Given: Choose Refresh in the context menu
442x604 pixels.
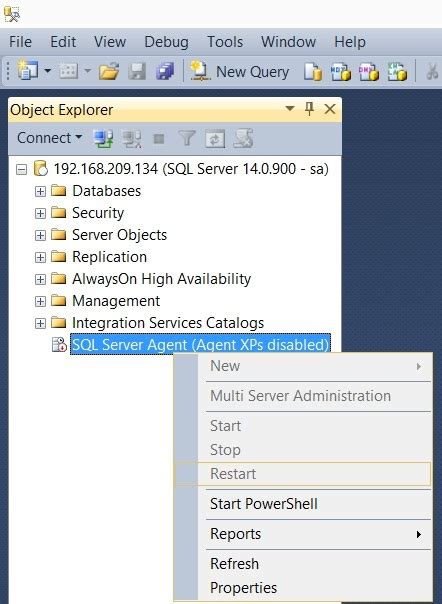Looking at the screenshot, I should point(303,564).
